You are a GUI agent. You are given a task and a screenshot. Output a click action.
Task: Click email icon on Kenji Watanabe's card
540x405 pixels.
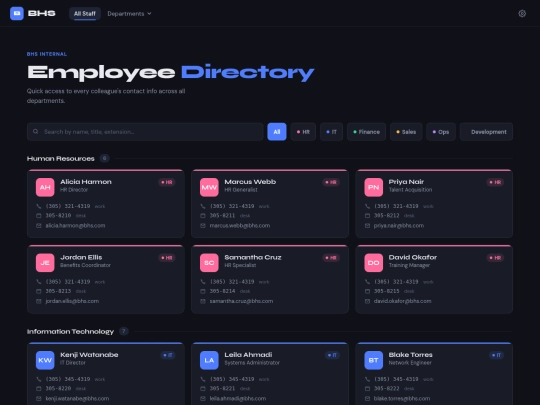[39, 398]
